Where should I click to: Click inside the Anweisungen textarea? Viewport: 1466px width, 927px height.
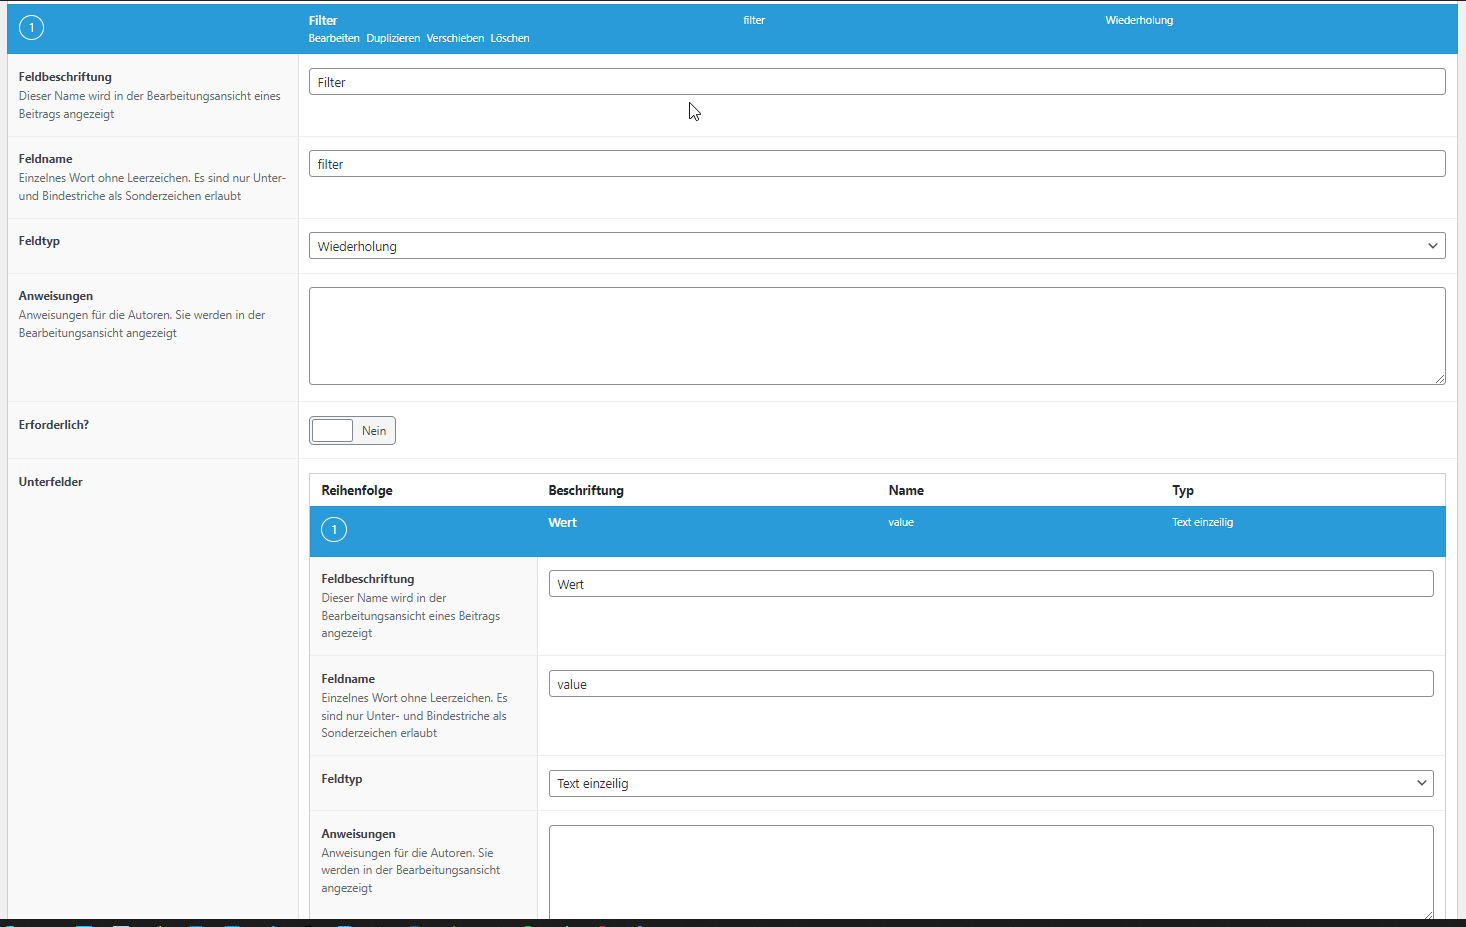[x=876, y=335]
